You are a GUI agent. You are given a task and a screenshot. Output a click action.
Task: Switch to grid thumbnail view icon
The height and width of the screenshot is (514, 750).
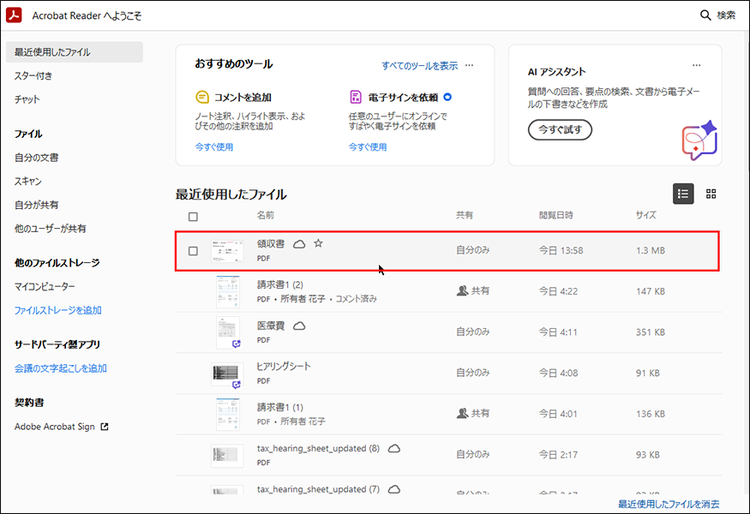click(x=711, y=194)
